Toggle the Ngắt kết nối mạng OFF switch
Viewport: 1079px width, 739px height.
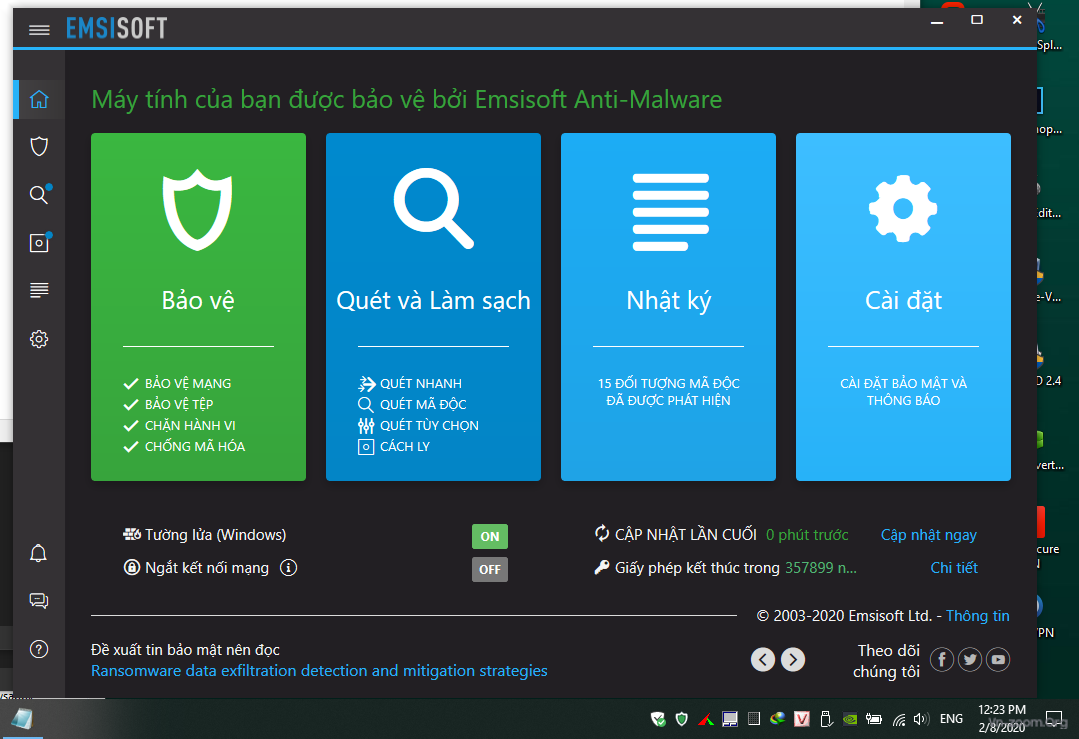click(490, 569)
